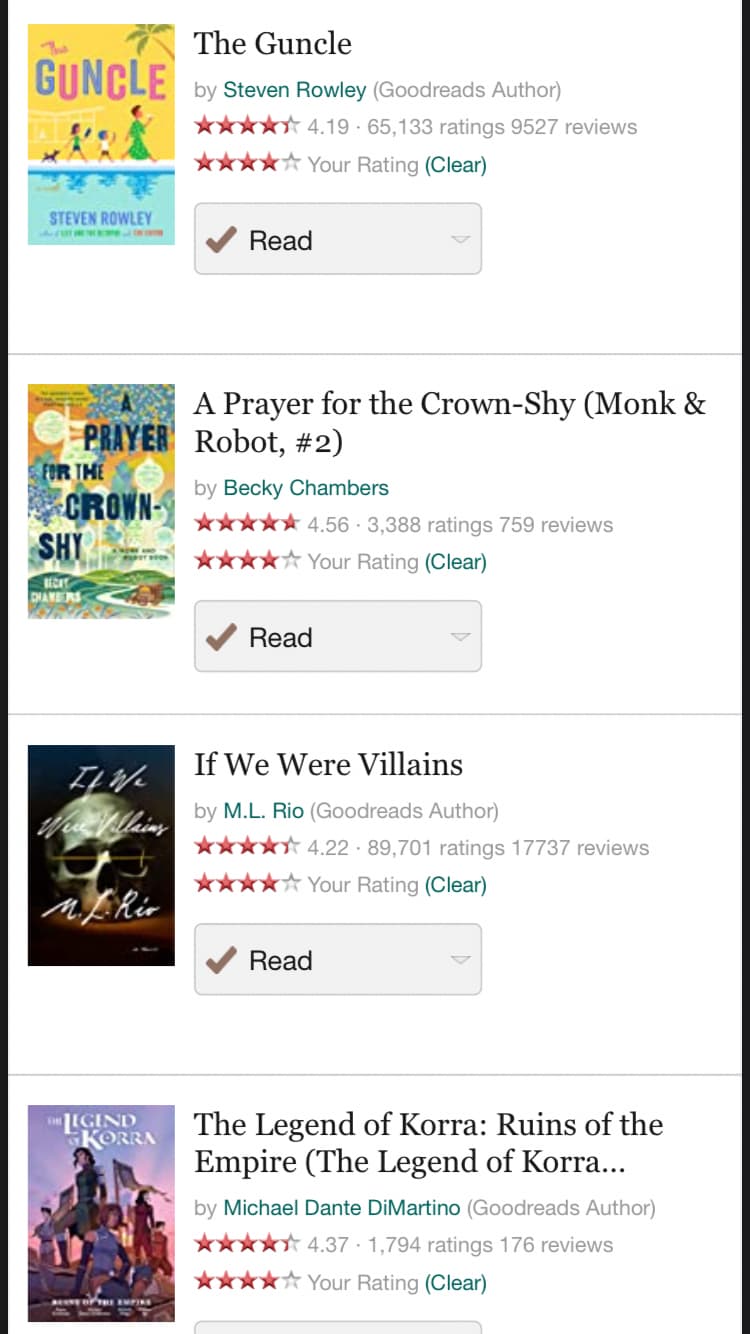750x1334 pixels.
Task: Click the checkmark on If We Were Villains shelf button
Action: pyautogui.click(x=221, y=960)
